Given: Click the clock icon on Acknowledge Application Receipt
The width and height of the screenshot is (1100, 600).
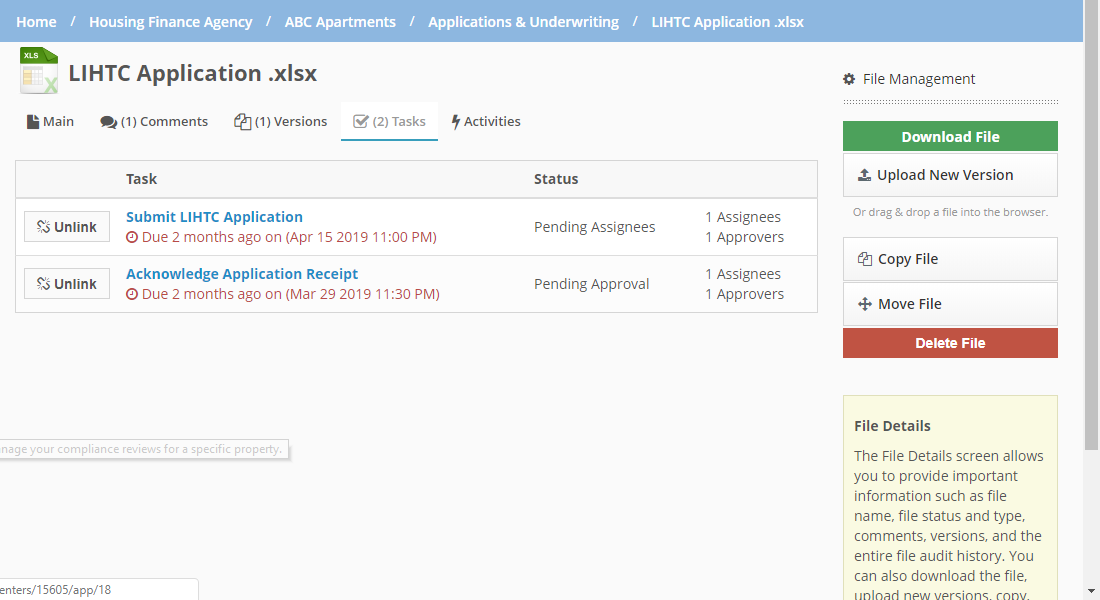Looking at the screenshot, I should [132, 294].
